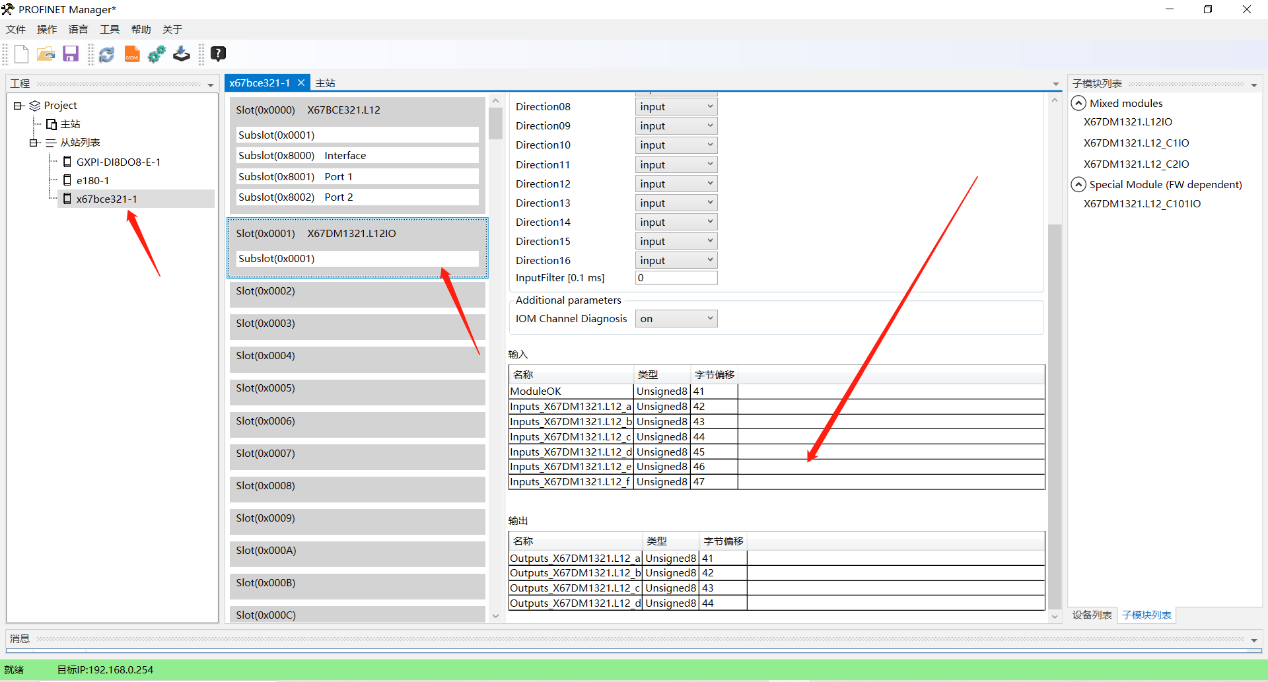Image resolution: width=1268 pixels, height=682 pixels.
Task: Select Subslot(0x8002) Port 2 row
Action: [x=357, y=197]
